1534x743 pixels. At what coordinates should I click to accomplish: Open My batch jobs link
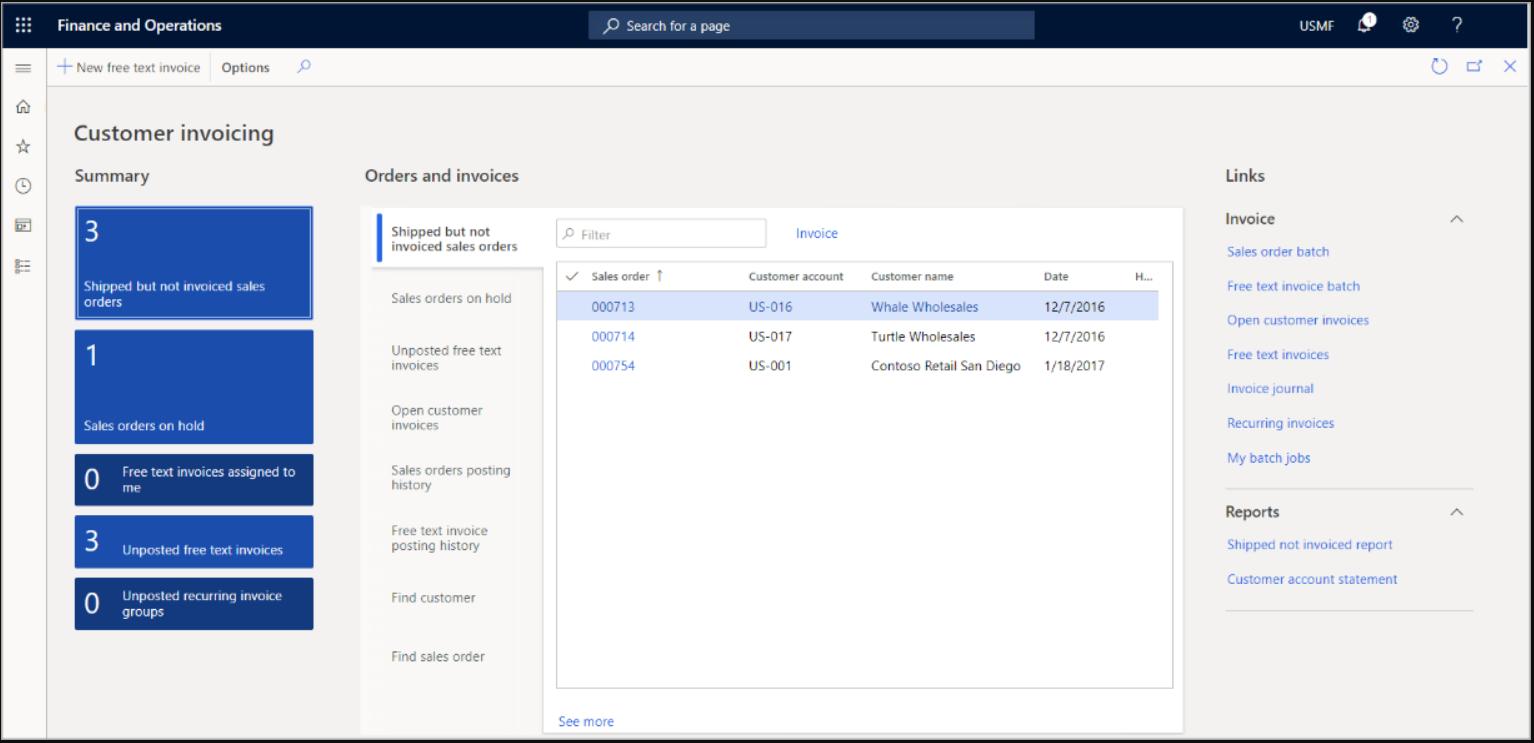tap(1268, 458)
